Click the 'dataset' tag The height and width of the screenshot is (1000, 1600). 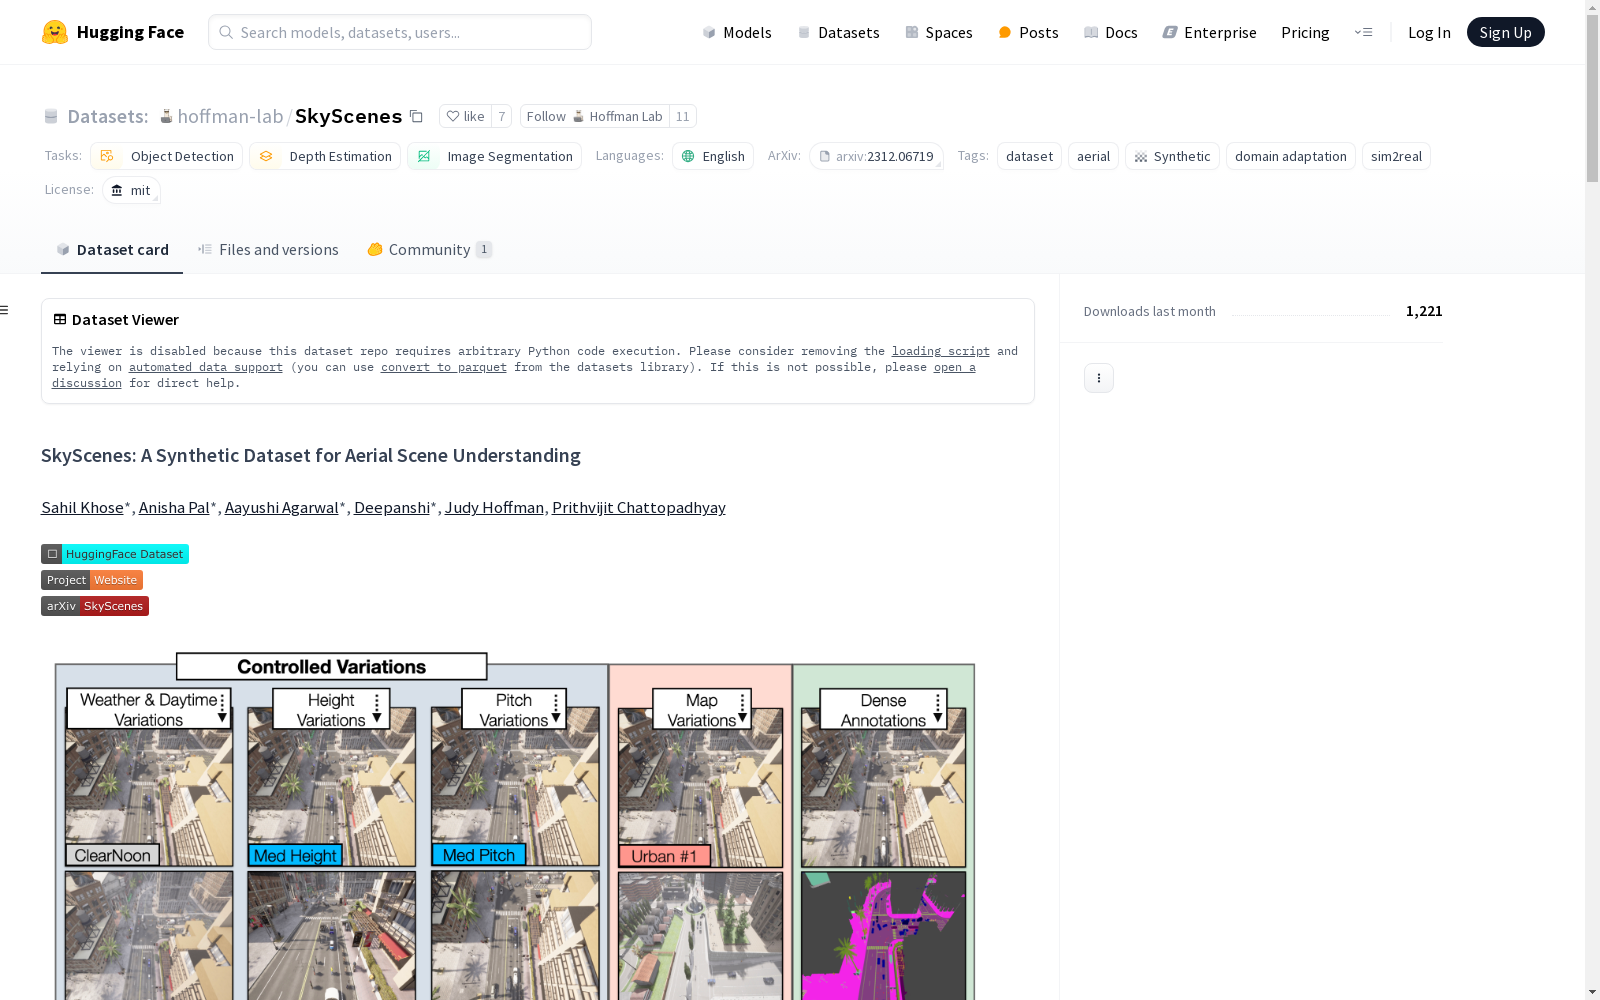click(x=1029, y=156)
